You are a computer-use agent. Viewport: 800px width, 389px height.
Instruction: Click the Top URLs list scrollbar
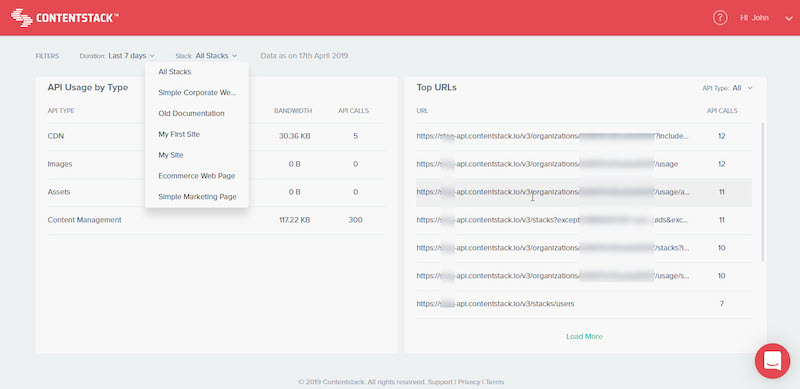(x=763, y=191)
